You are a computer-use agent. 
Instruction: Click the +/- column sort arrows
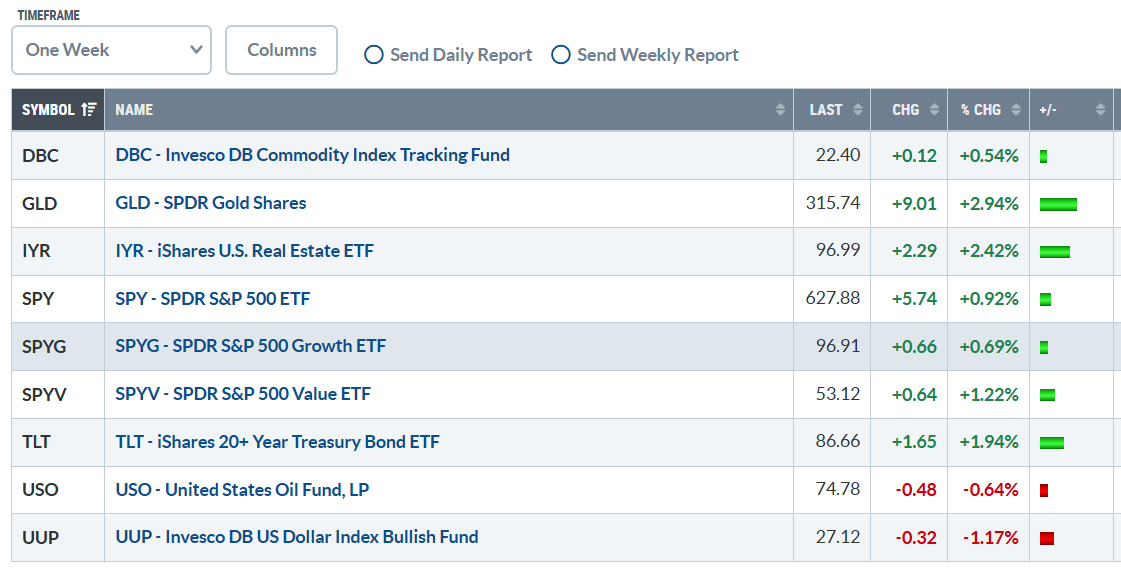coord(1100,109)
